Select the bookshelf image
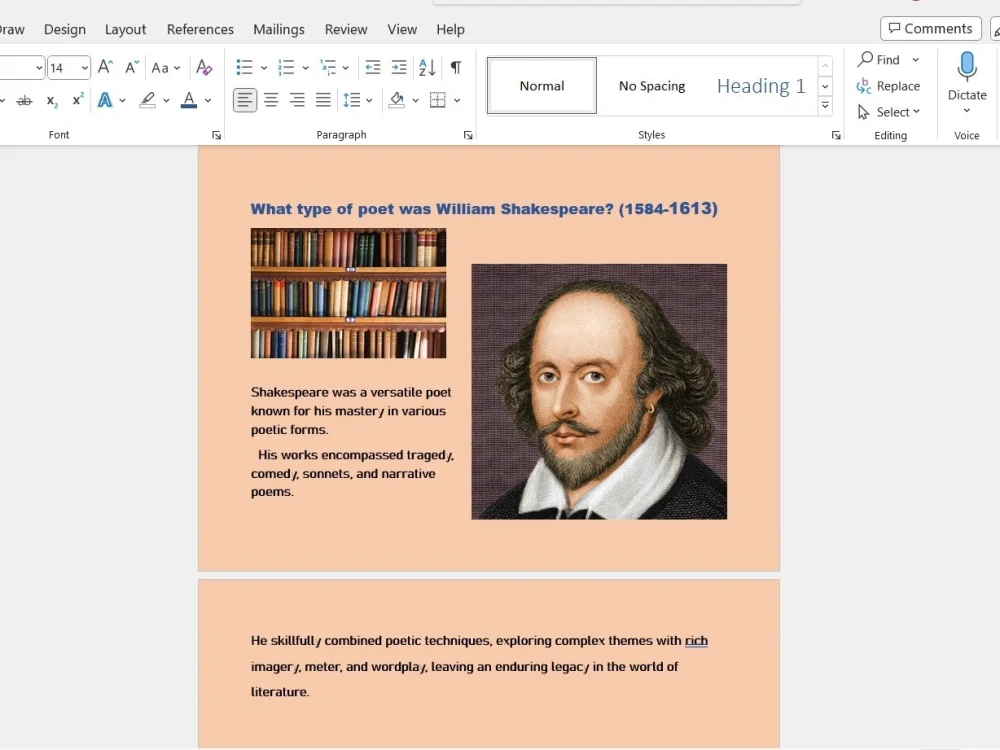The image size is (1000, 750). click(348, 293)
